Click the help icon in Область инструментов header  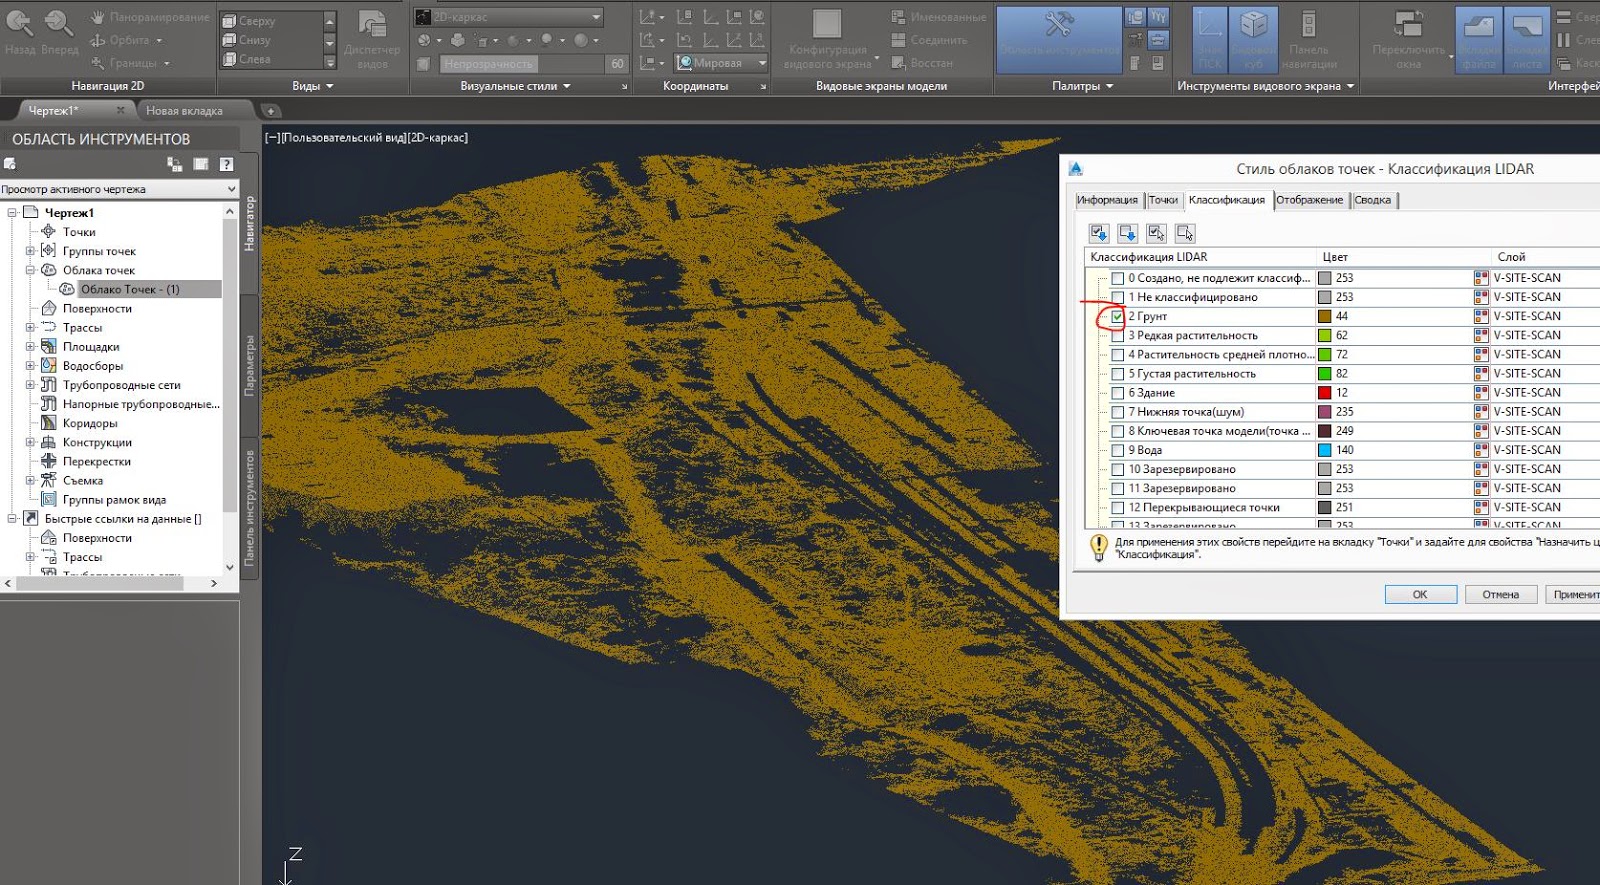point(227,164)
